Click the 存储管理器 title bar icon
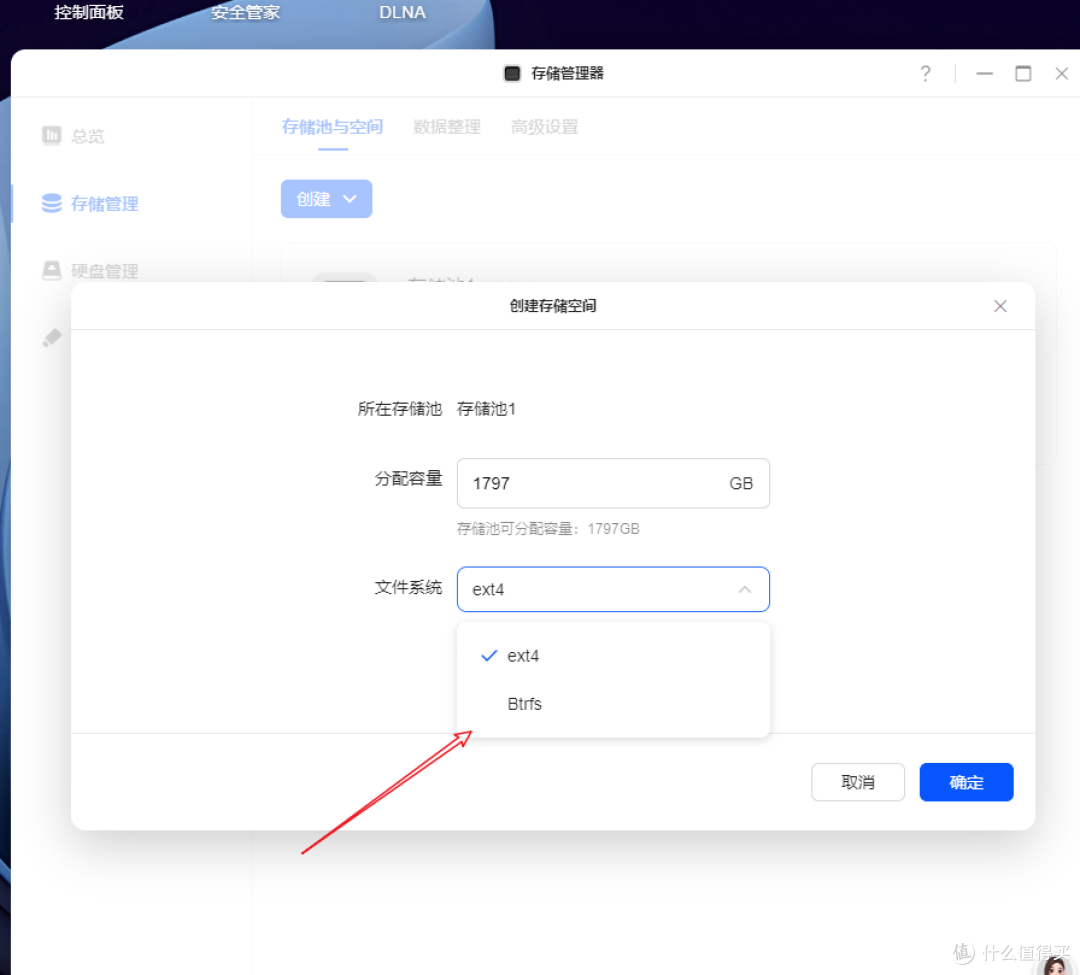Image resolution: width=1080 pixels, height=975 pixels. click(511, 73)
